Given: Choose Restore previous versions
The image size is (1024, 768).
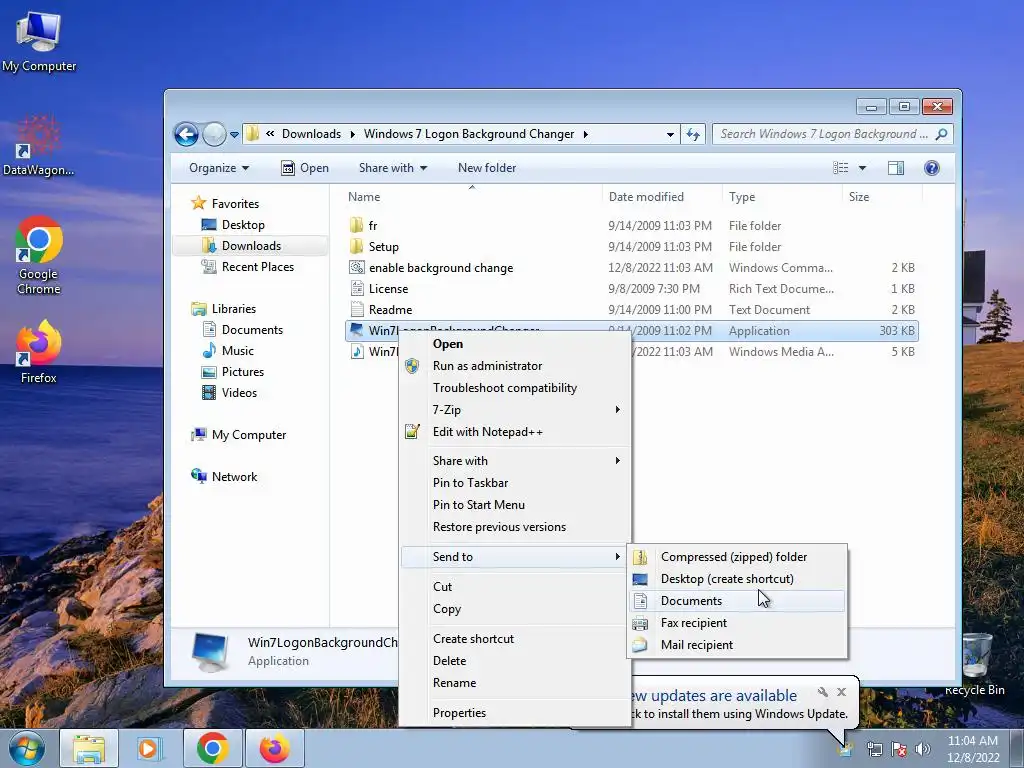Looking at the screenshot, I should 515,526.
